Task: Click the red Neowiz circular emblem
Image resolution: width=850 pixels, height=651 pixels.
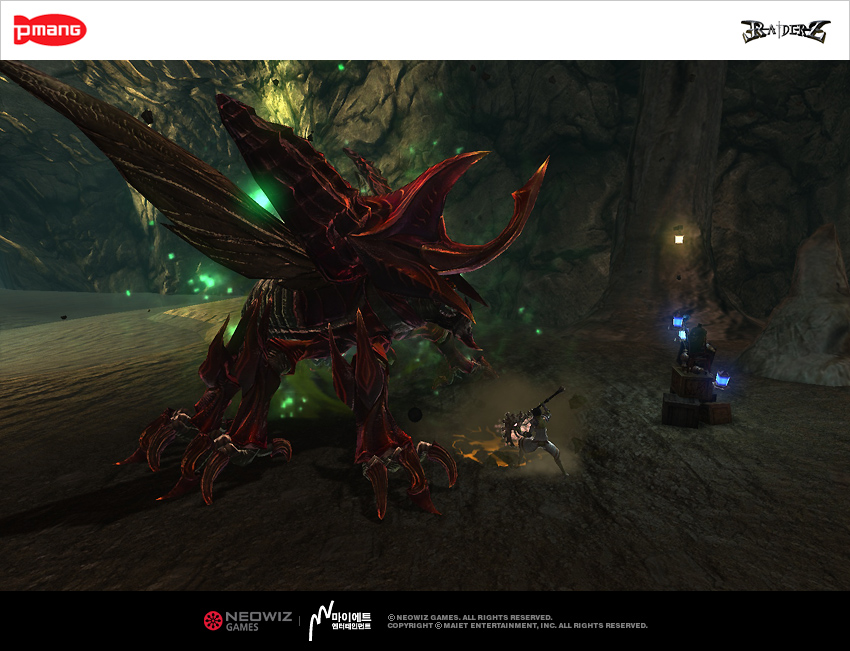Action: (212, 620)
